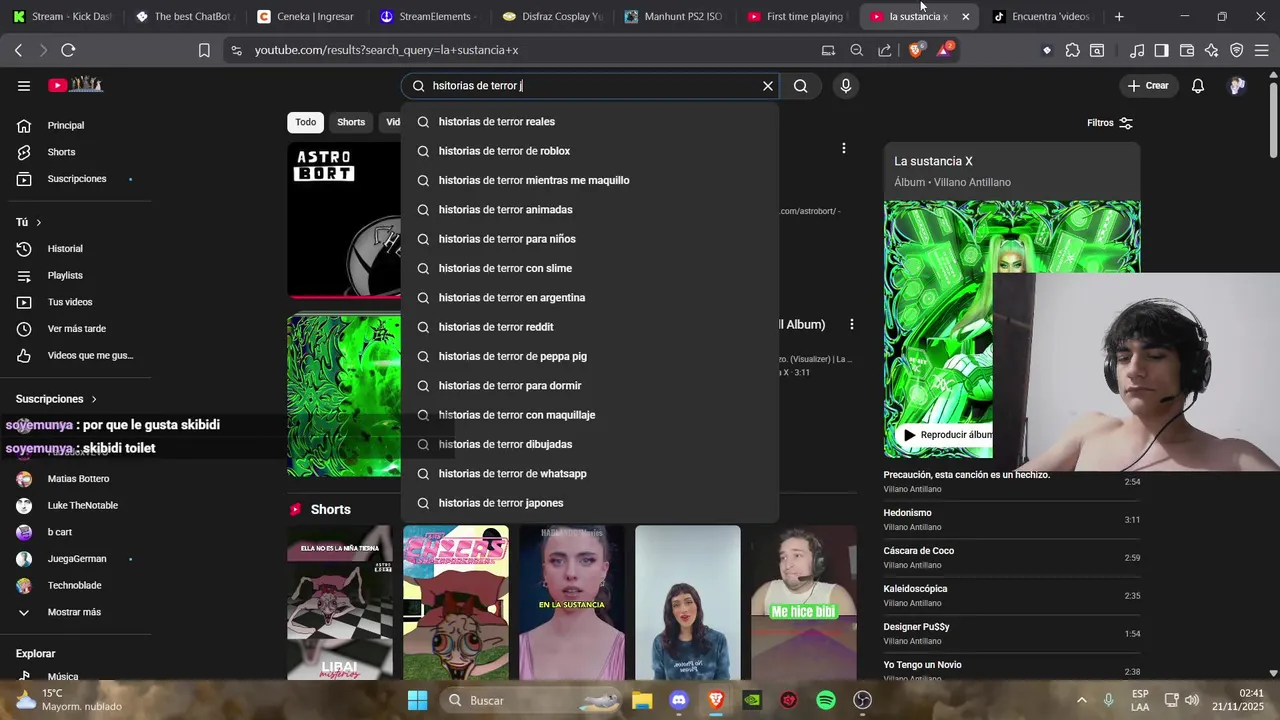Open the YouTube hamburger guide menu
The image size is (1280, 720).
tap(24, 86)
